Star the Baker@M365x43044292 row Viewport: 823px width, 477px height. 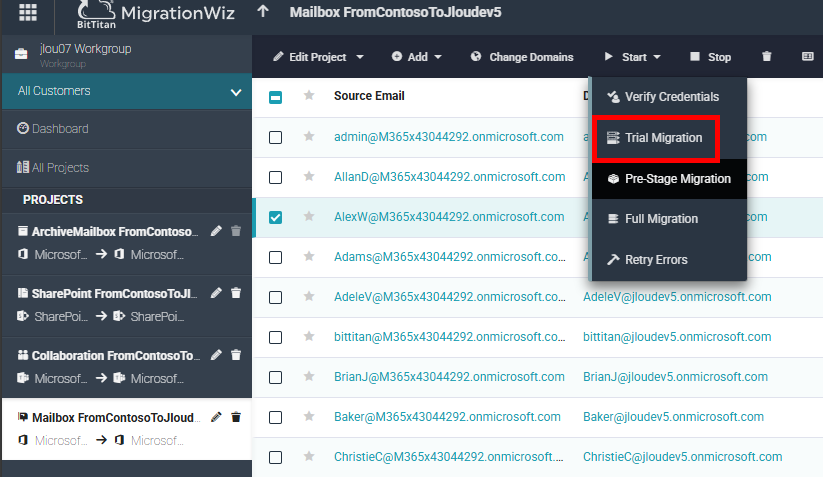pyautogui.click(x=309, y=416)
